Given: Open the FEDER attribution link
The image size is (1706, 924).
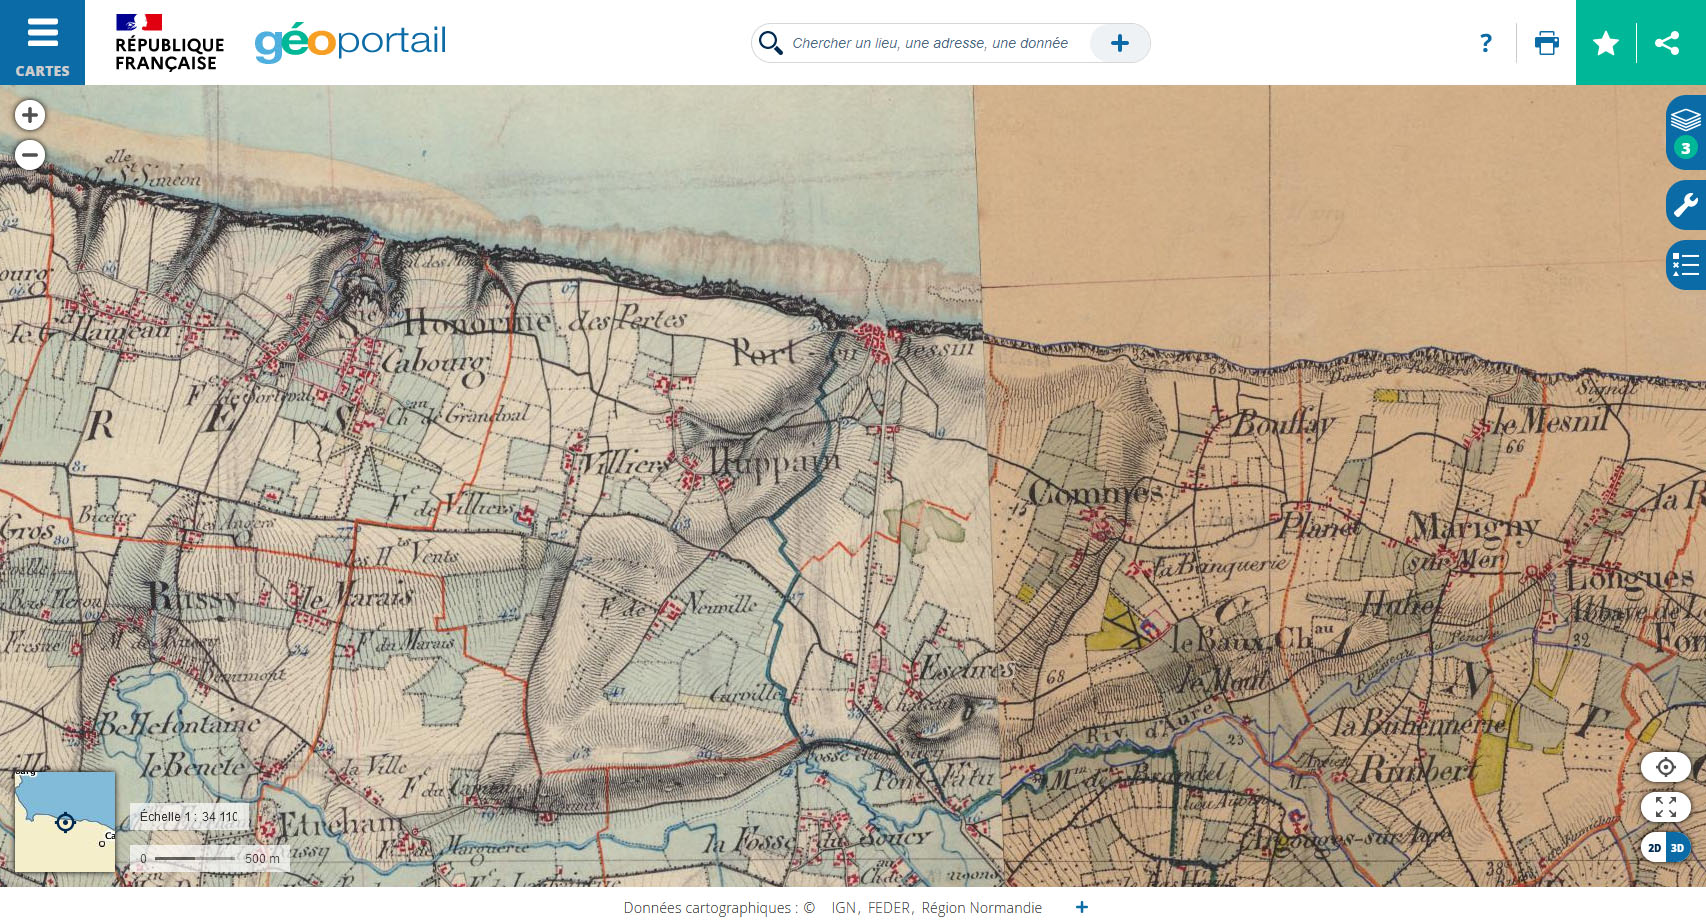Looking at the screenshot, I should (889, 908).
